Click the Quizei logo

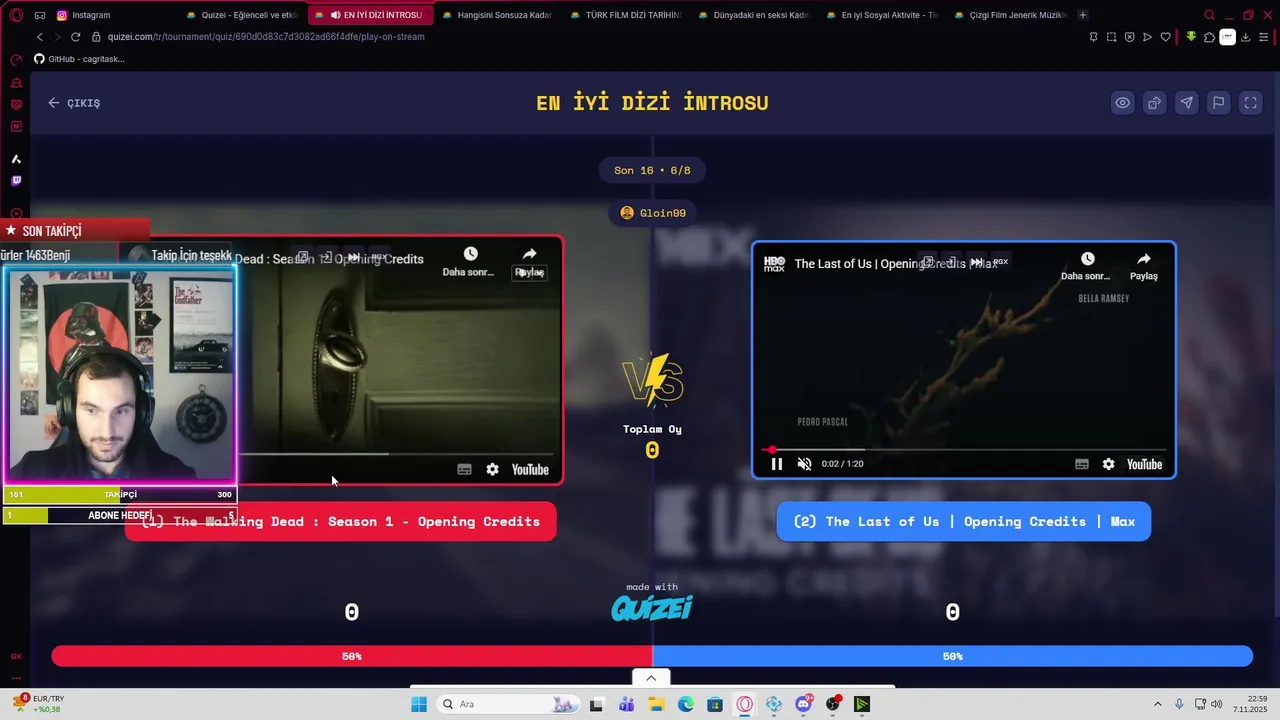tap(652, 608)
